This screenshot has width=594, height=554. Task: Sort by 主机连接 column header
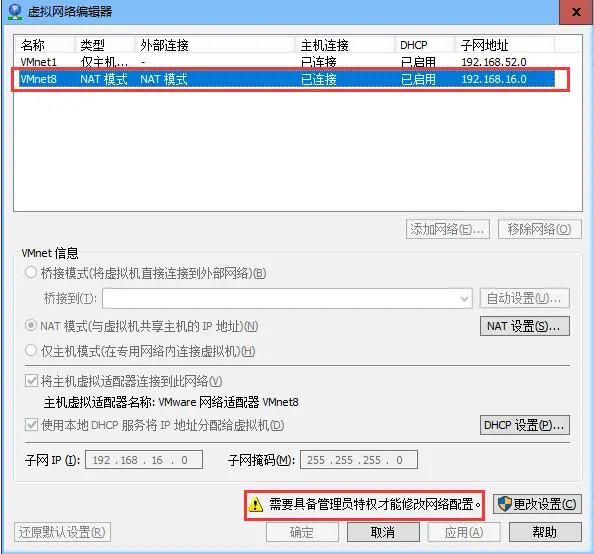click(345, 45)
